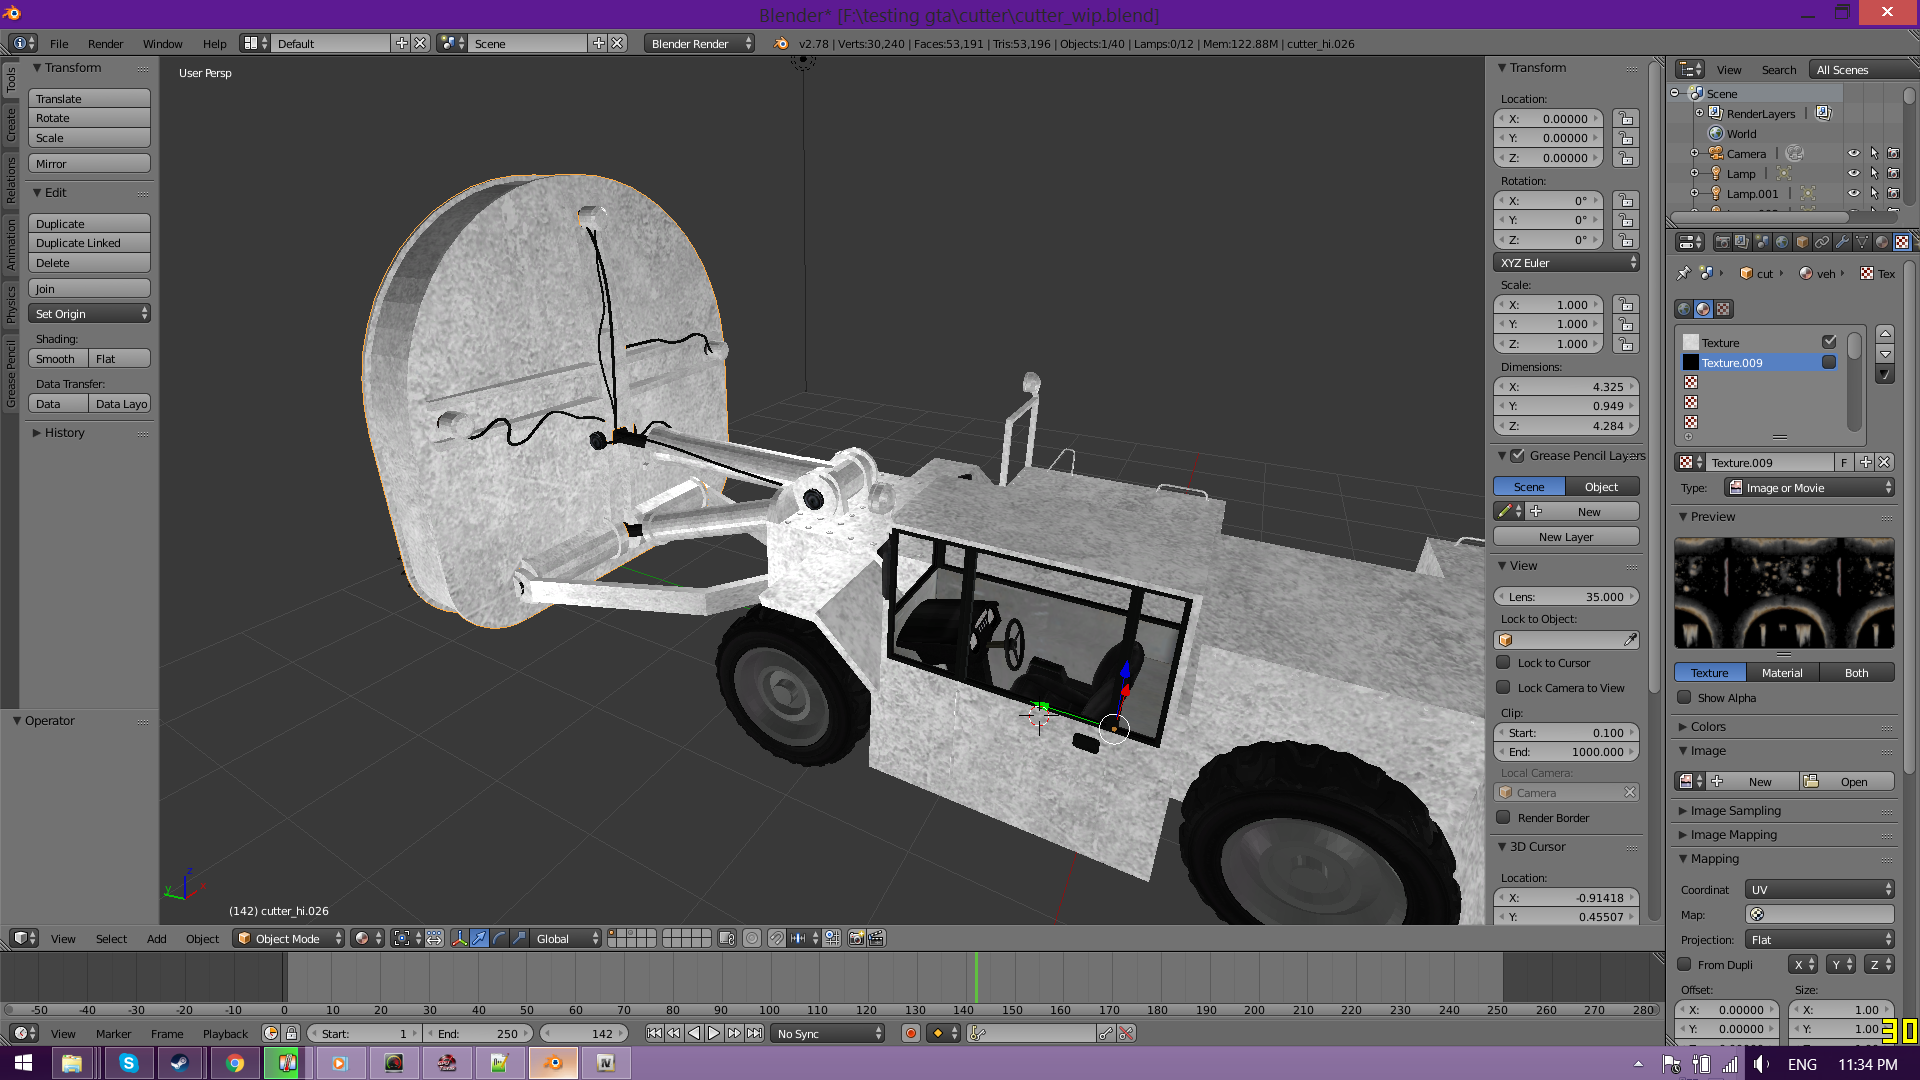Open the Set Origin dropdown
The width and height of the screenshot is (1920, 1080).
[x=90, y=314]
